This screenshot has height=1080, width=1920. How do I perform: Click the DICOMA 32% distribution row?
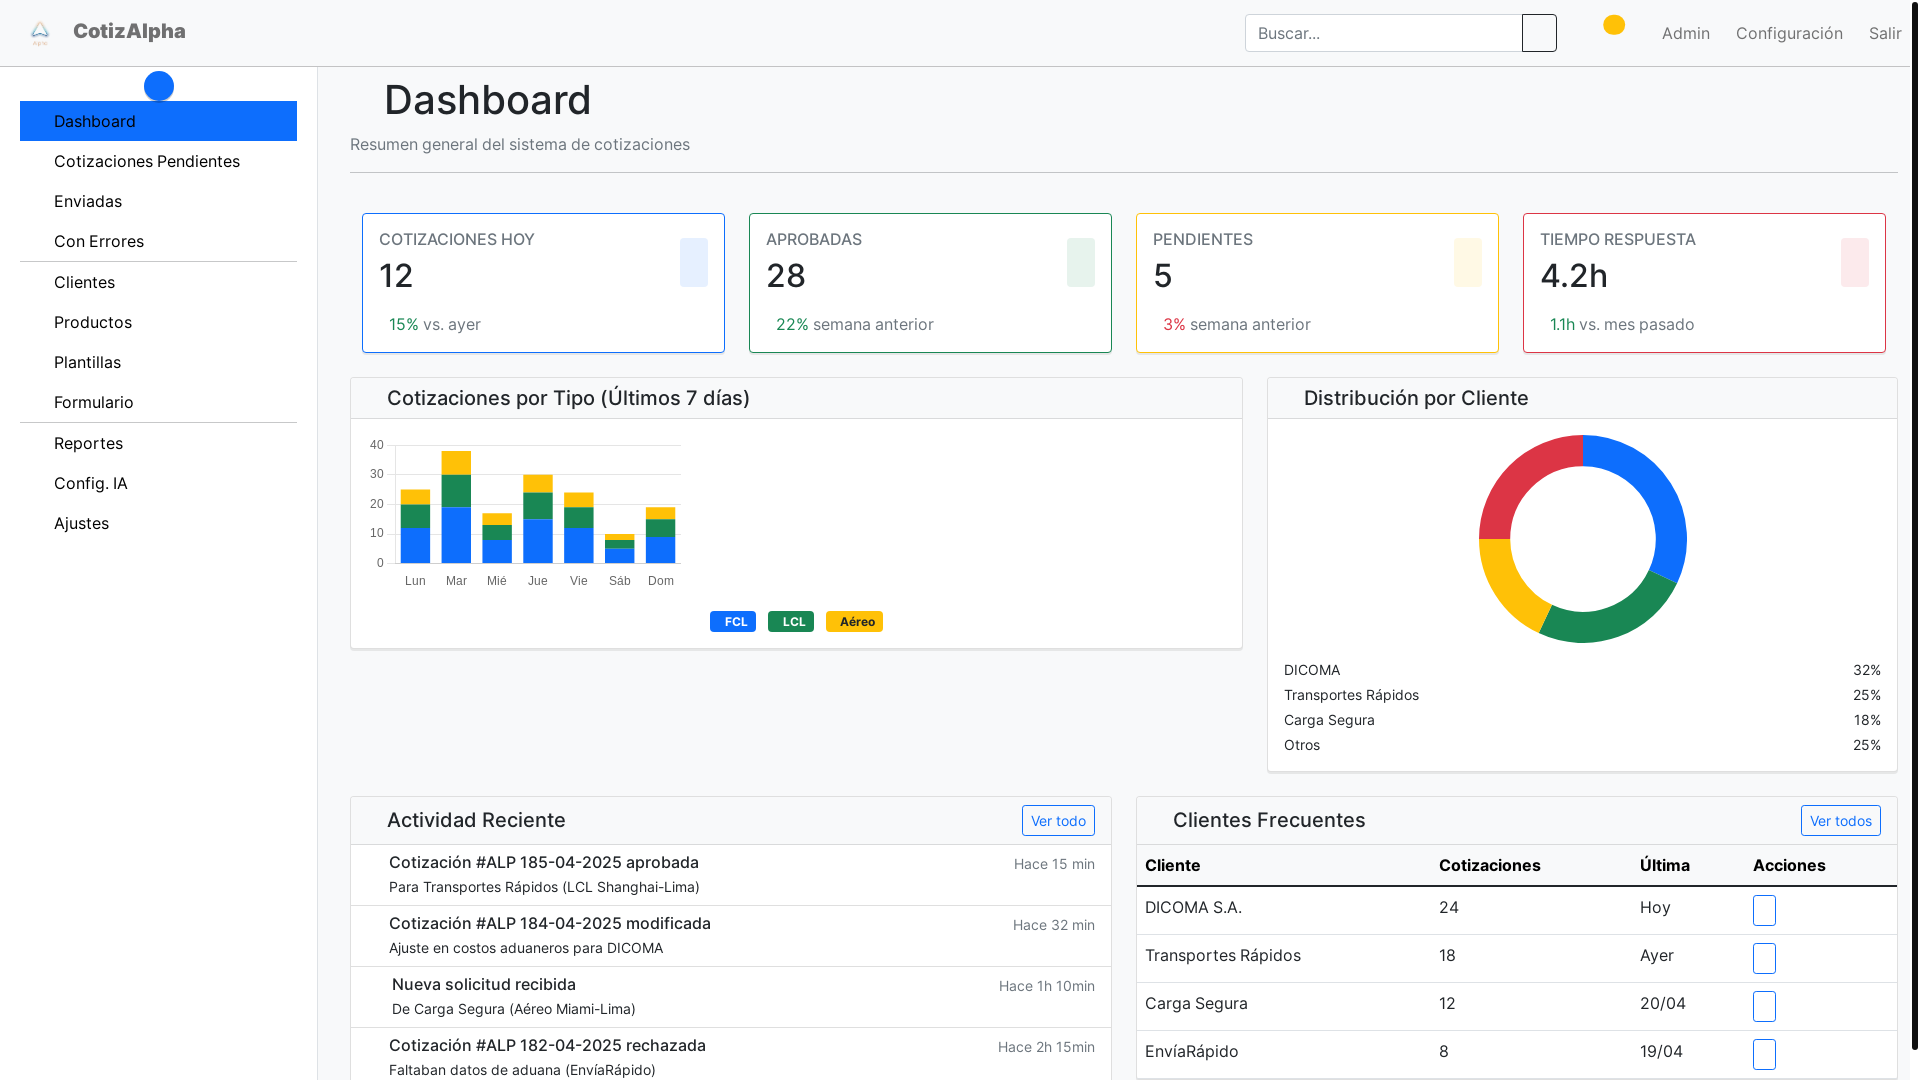(1582, 670)
